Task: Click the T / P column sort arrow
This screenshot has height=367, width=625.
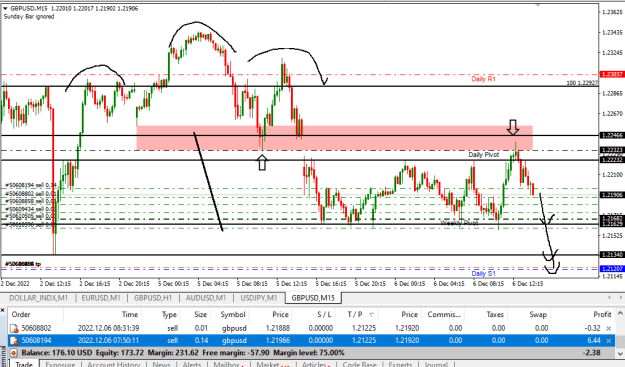Action: coord(371,315)
